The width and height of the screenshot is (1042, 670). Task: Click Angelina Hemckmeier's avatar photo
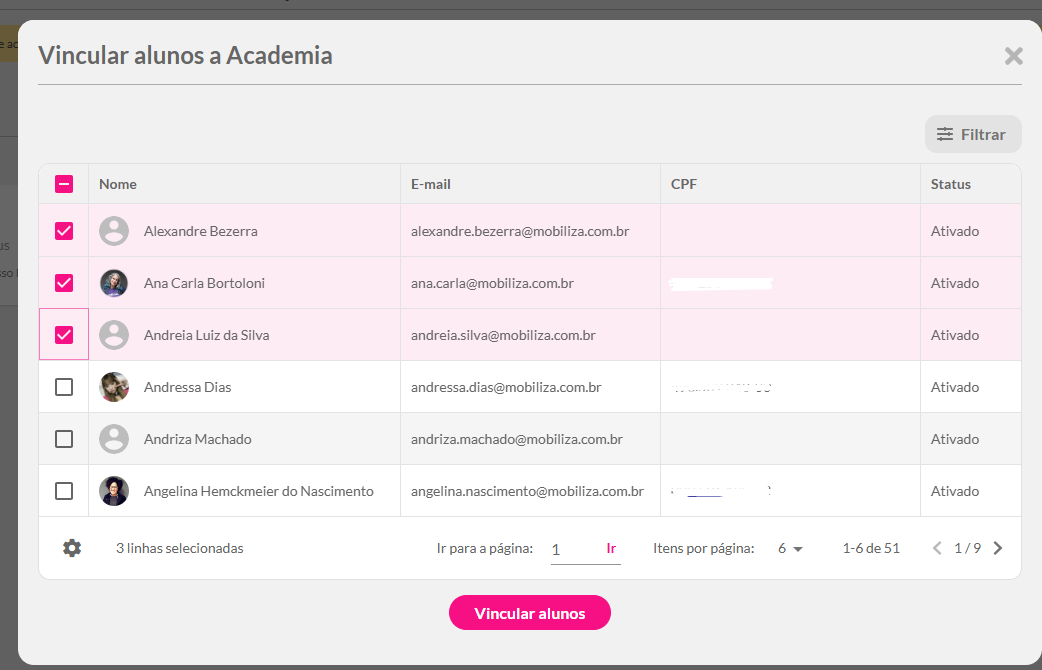(x=114, y=491)
